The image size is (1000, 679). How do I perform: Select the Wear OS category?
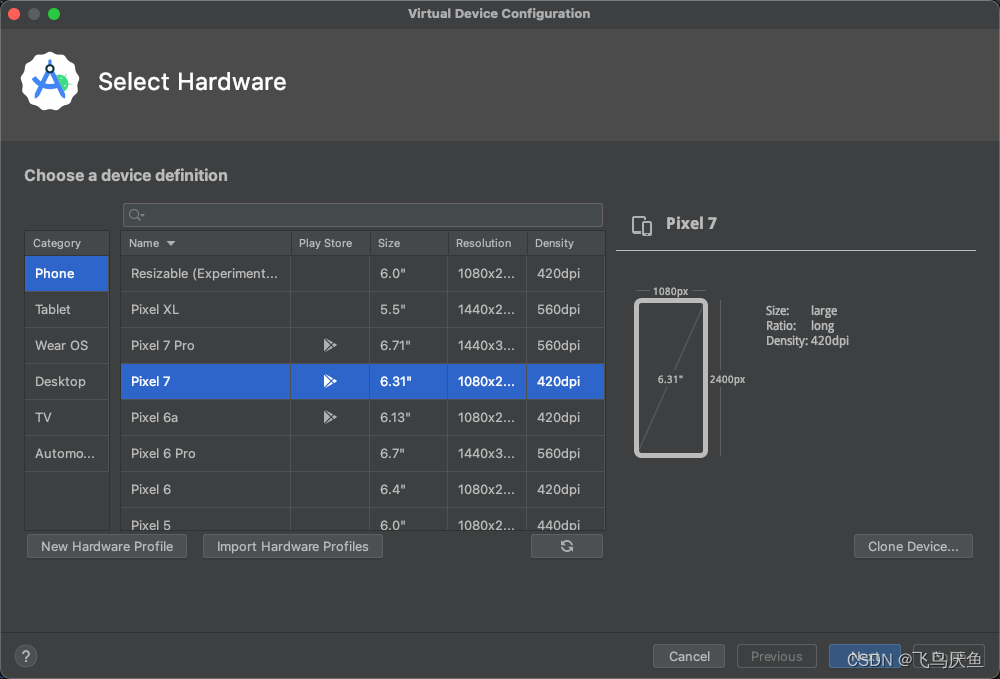(67, 346)
